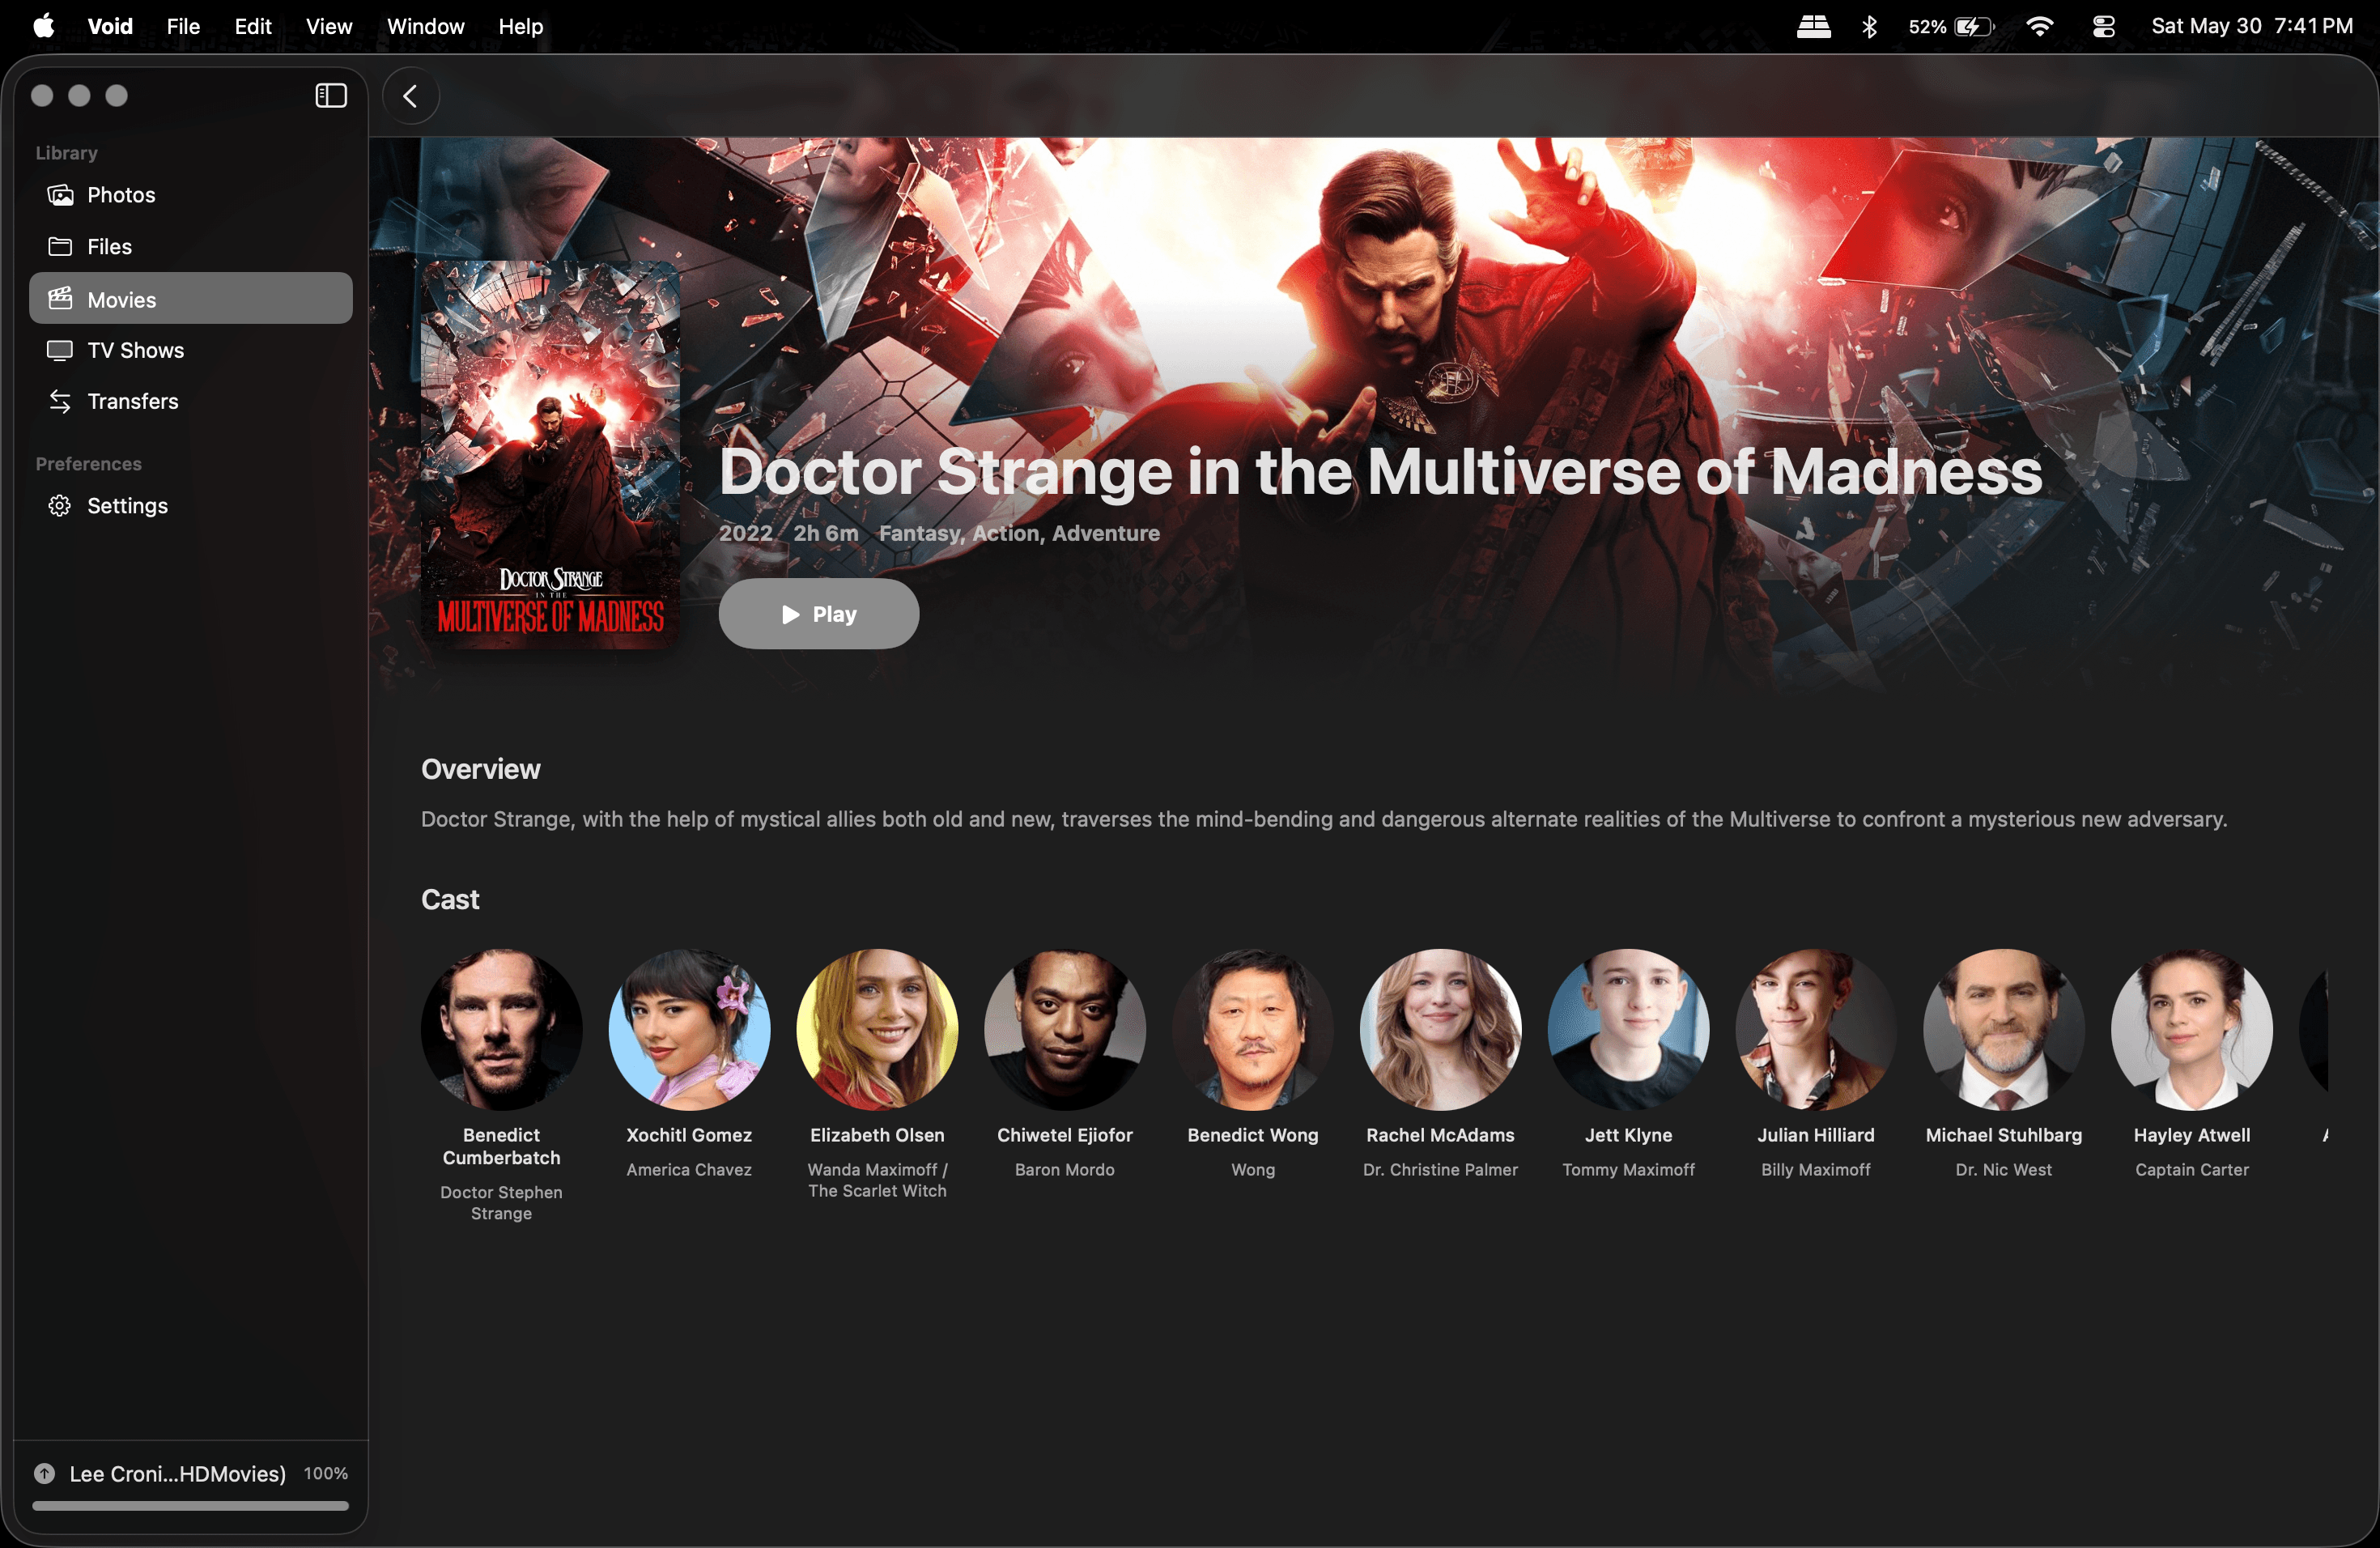Open the Transfers arrows icon

point(60,401)
